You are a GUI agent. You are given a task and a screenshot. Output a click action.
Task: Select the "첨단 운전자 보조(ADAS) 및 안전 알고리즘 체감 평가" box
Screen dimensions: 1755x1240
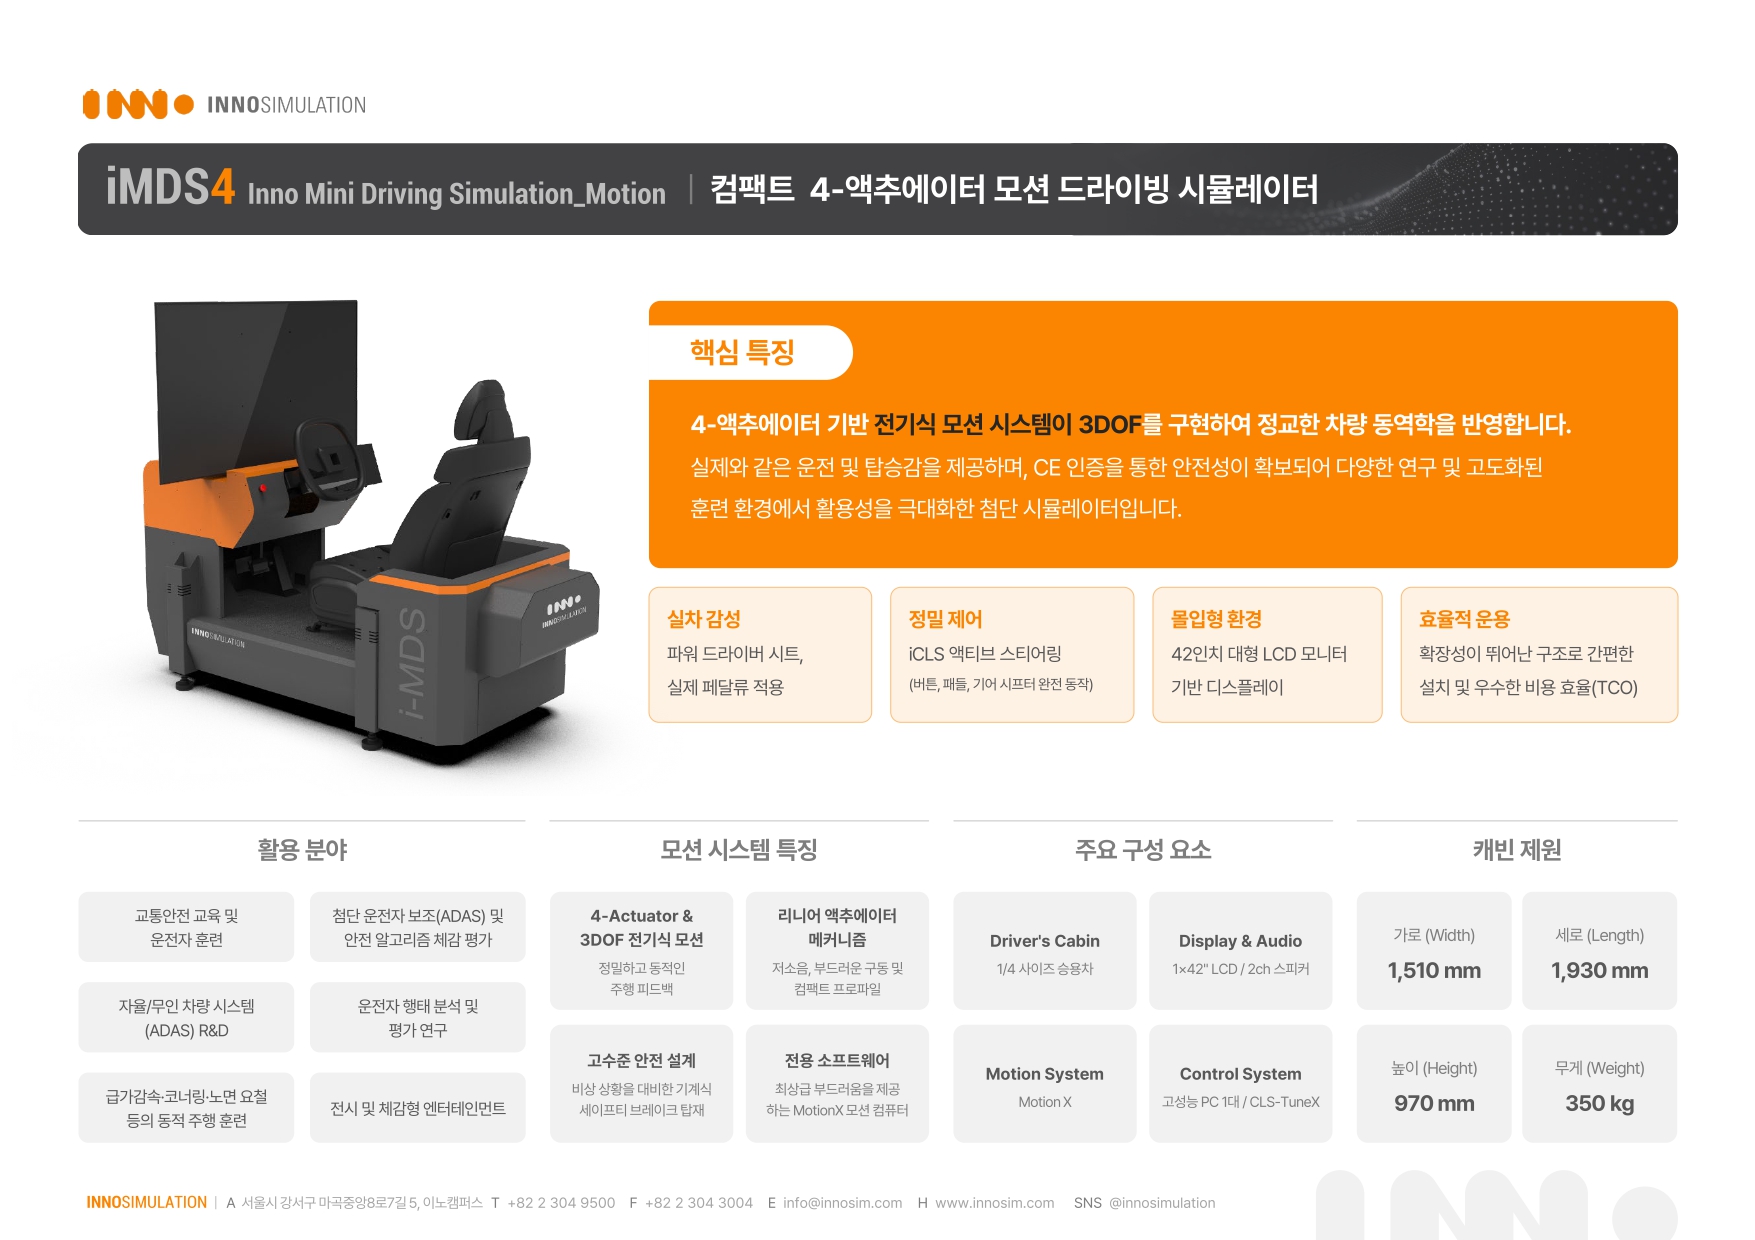pos(418,927)
